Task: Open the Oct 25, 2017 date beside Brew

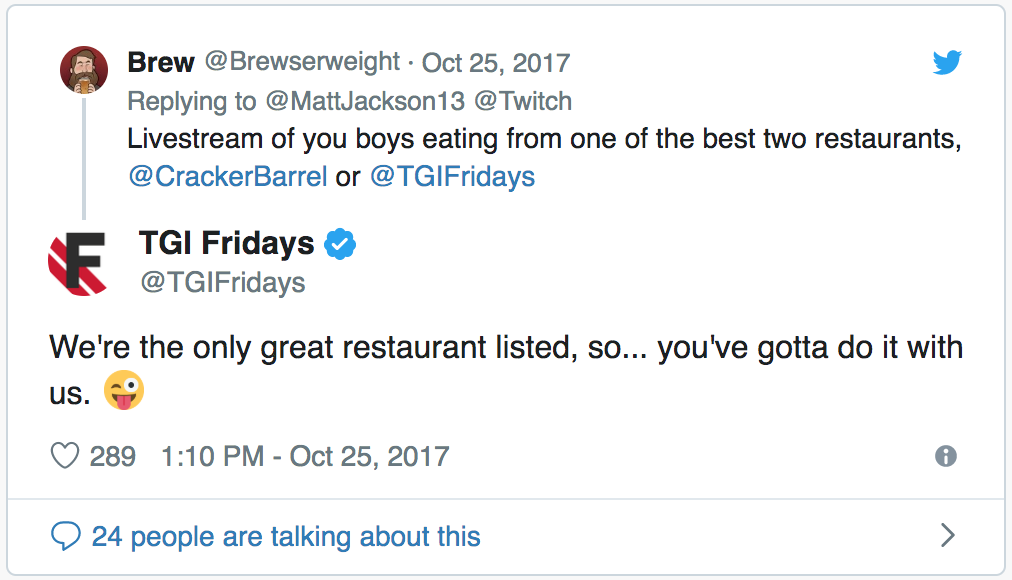Action: [496, 63]
